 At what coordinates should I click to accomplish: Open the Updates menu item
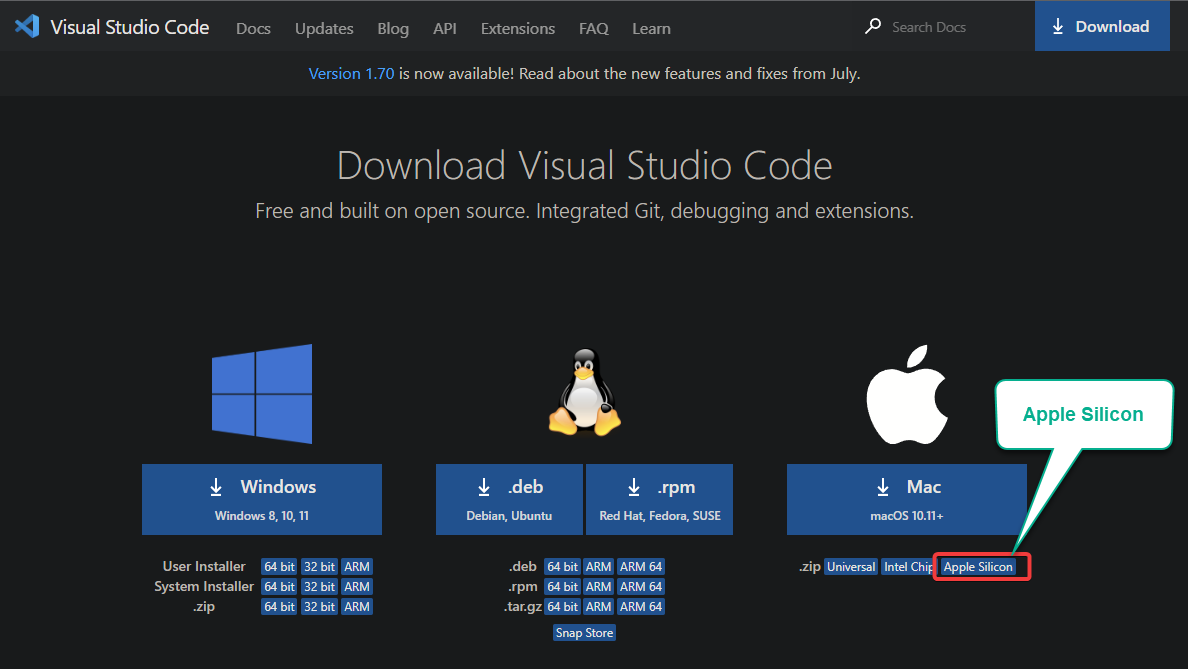(324, 29)
